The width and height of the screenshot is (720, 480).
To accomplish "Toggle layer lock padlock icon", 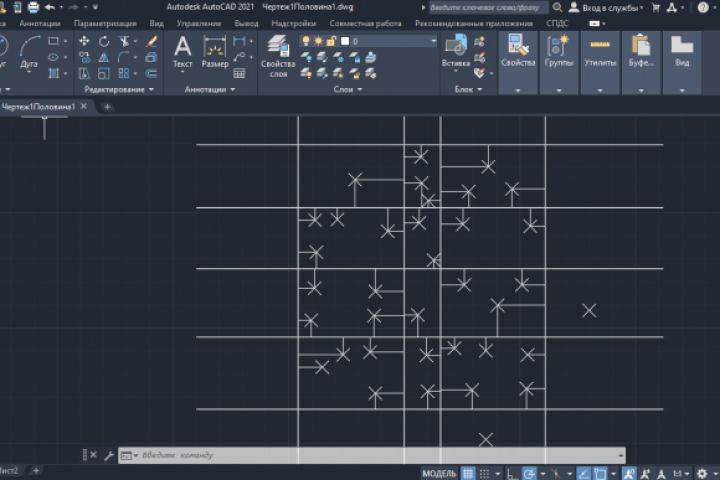I will (x=331, y=41).
